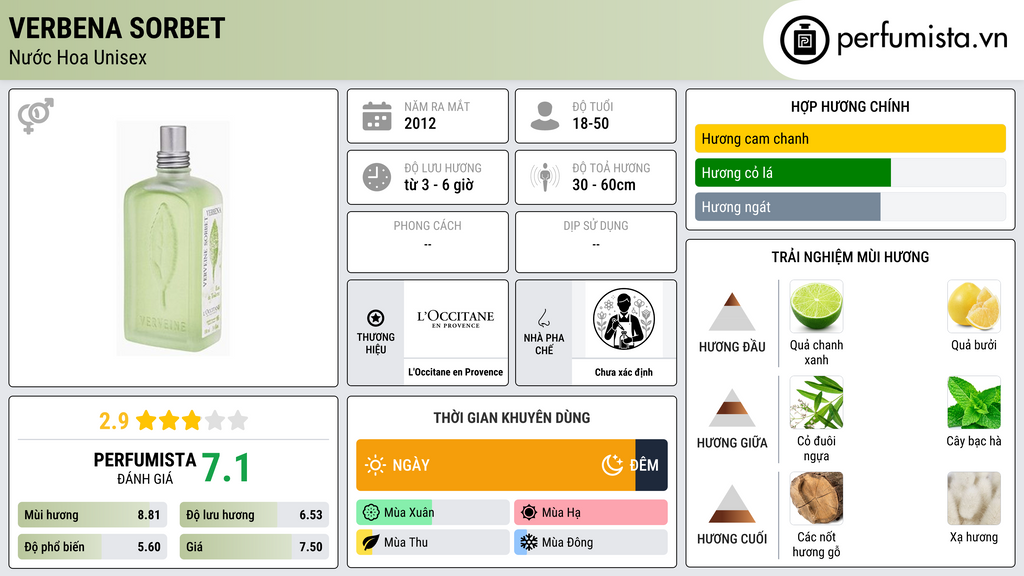Viewport: 1024px width, 576px height.
Task: Click the nose icon above Nhà pha chế
Action: (x=543, y=318)
